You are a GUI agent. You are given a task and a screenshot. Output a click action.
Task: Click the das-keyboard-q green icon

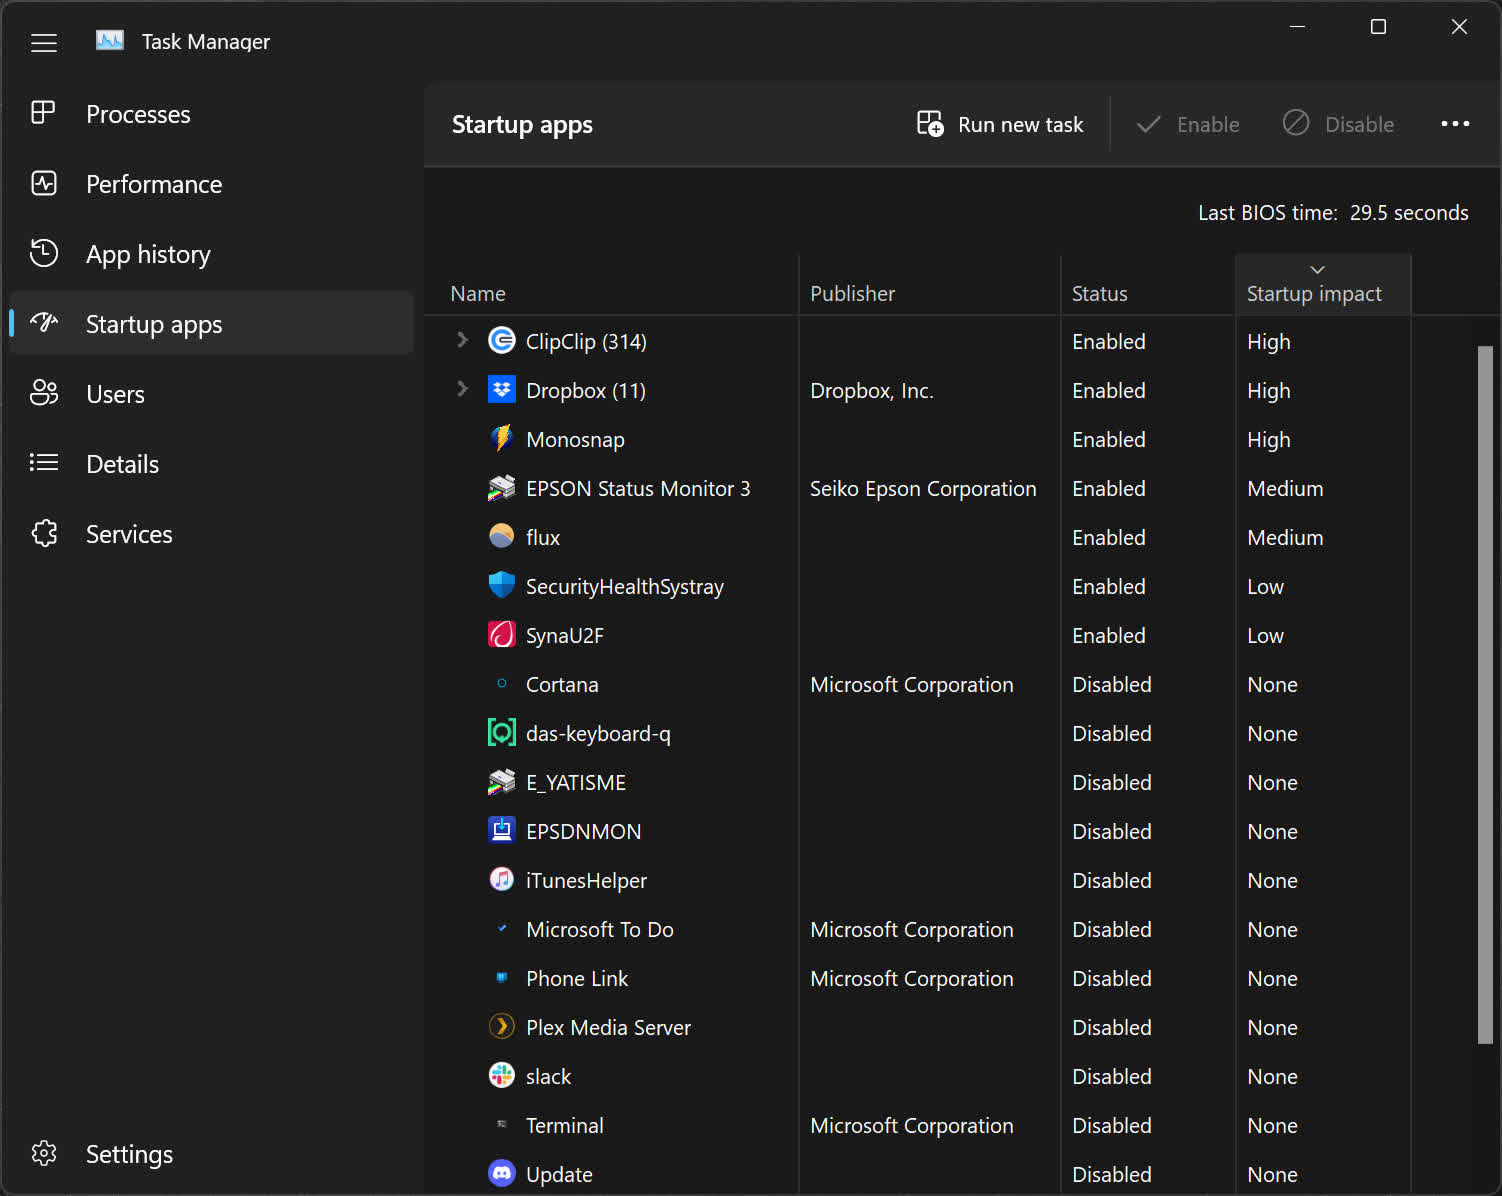click(x=501, y=733)
